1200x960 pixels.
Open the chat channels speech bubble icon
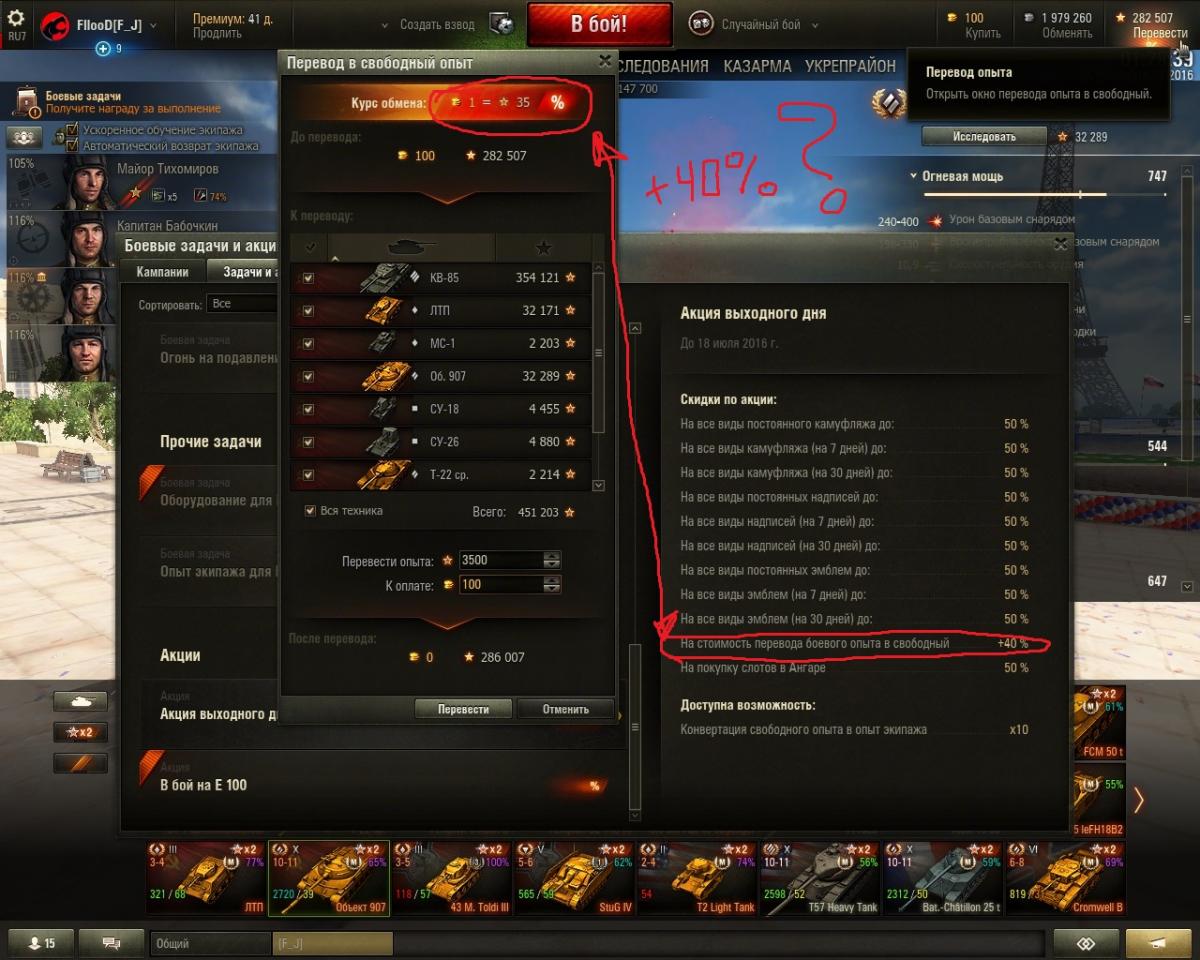coord(111,943)
